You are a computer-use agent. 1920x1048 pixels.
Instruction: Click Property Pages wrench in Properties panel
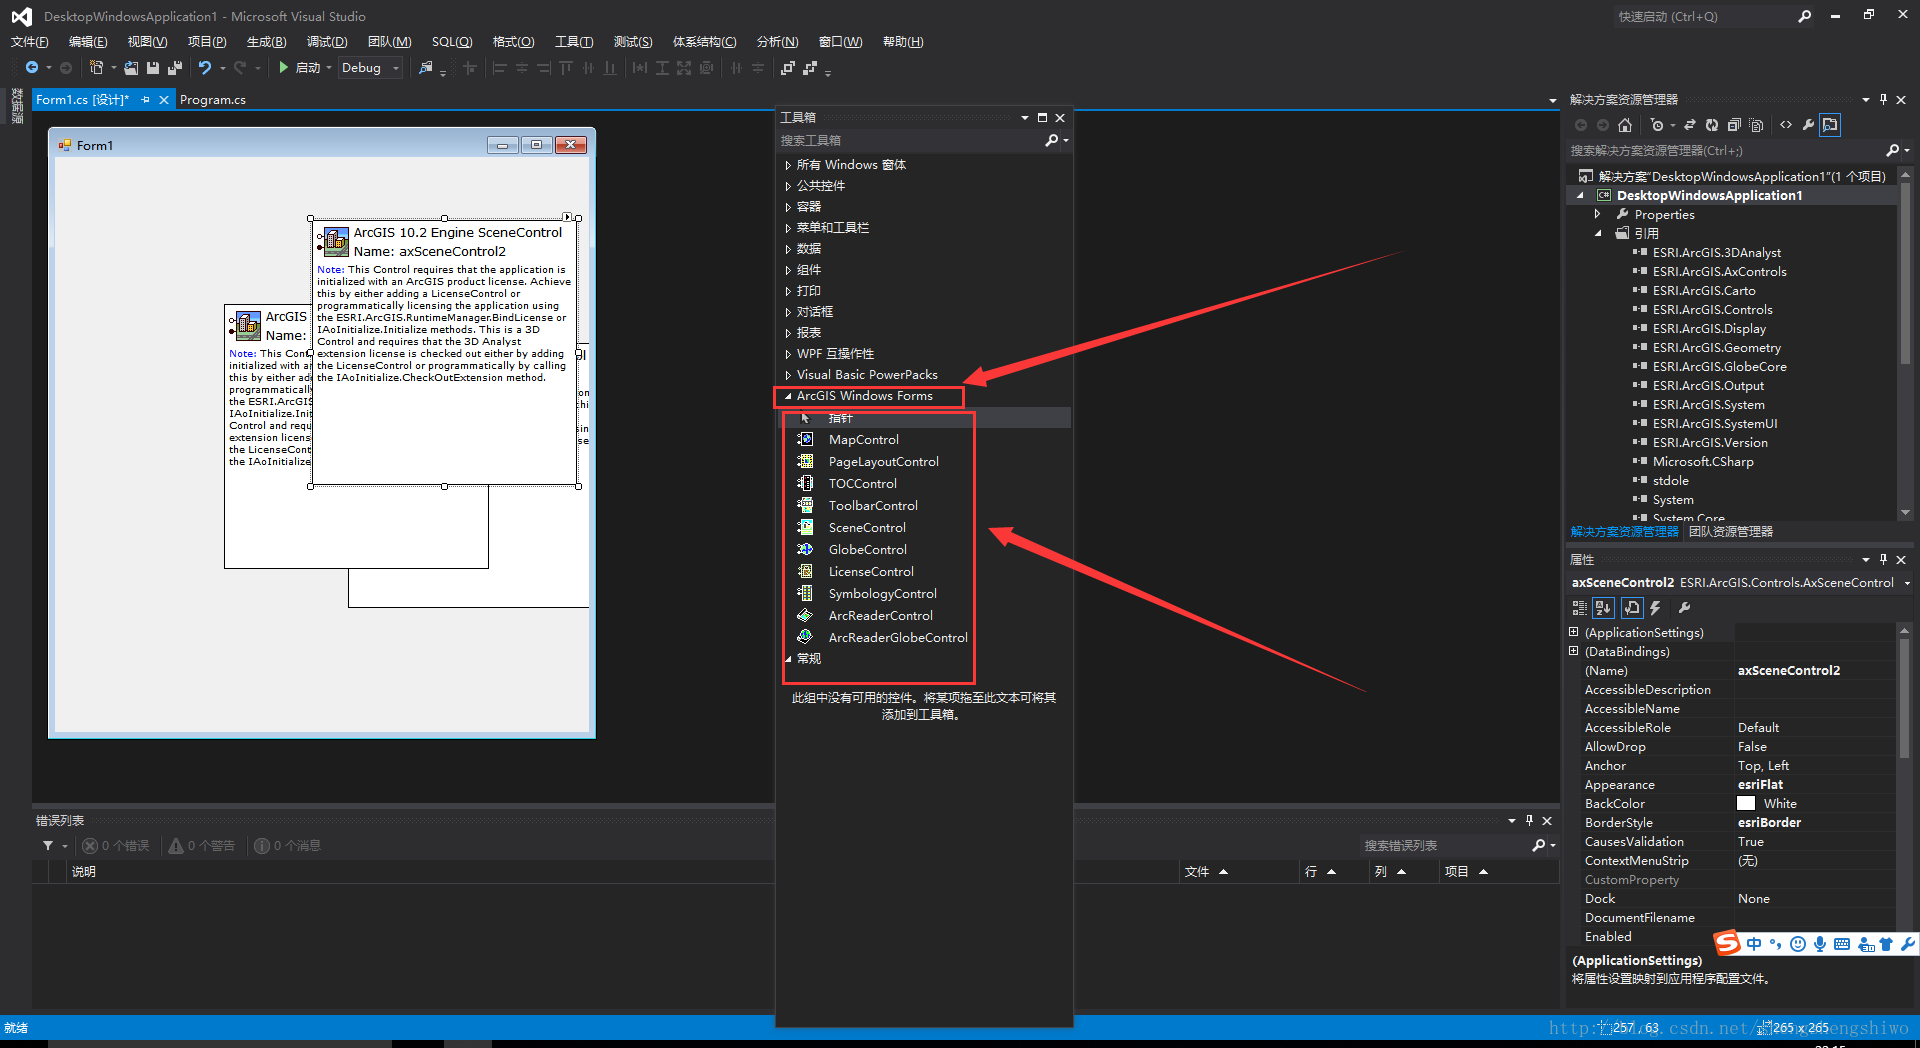[1685, 608]
